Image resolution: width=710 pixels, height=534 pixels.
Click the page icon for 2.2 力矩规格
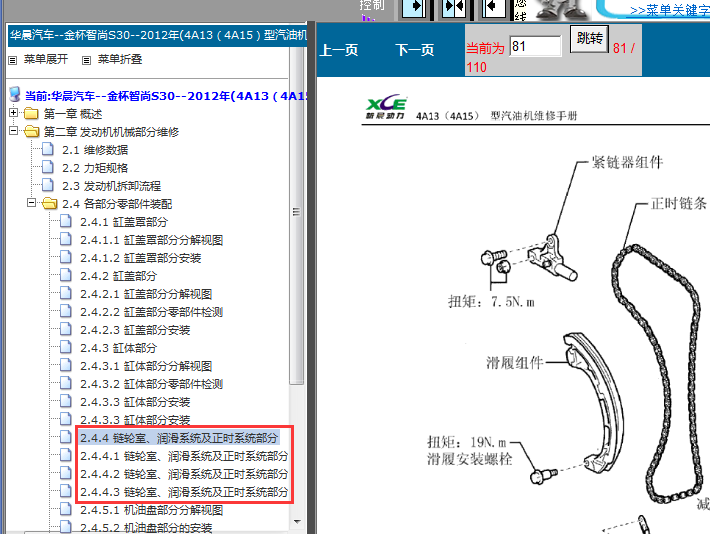coord(48,167)
